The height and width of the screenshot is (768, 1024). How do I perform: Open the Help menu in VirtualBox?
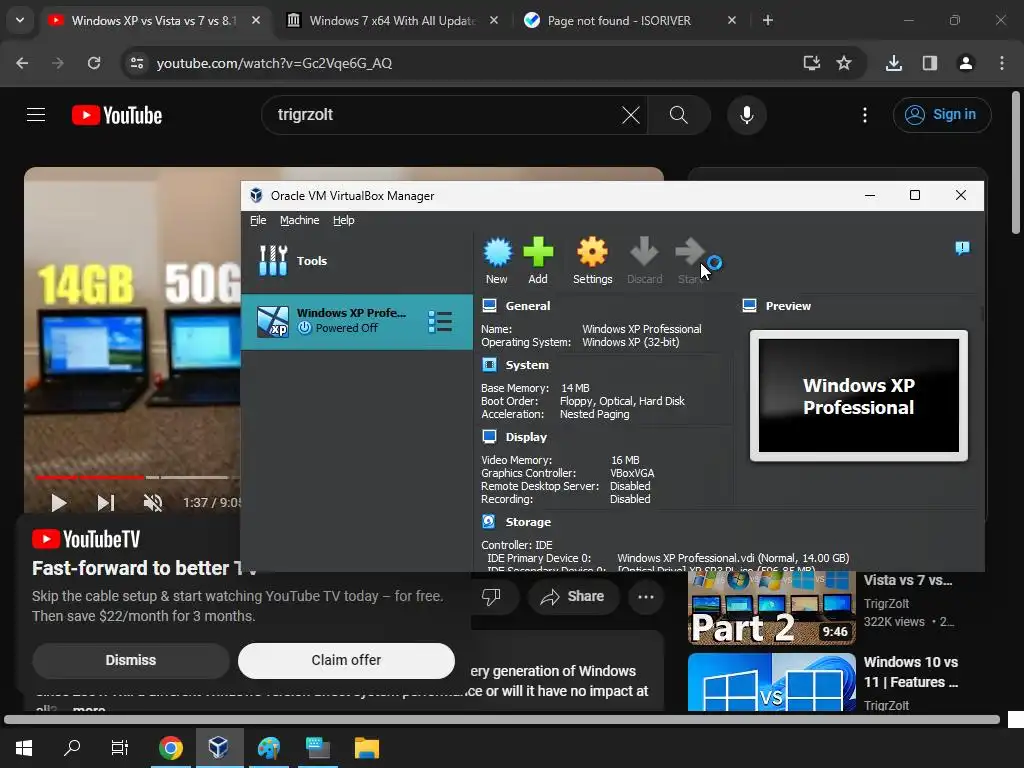344,220
